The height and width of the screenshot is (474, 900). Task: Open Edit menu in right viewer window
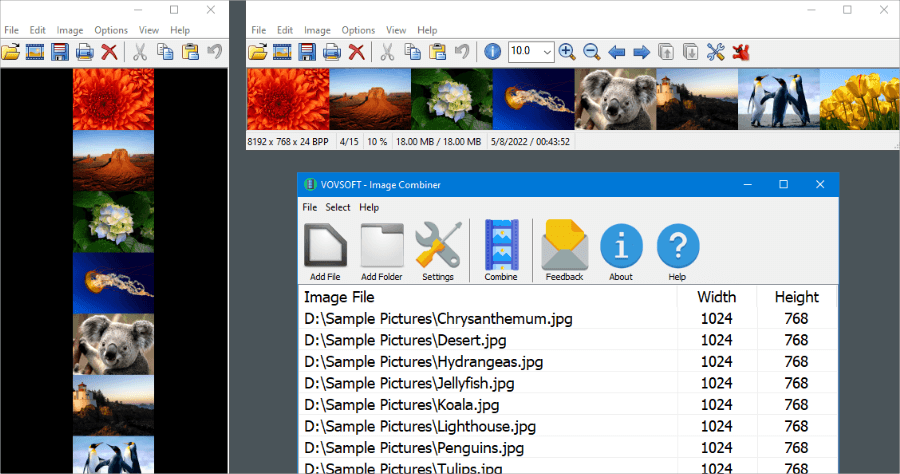tap(285, 30)
